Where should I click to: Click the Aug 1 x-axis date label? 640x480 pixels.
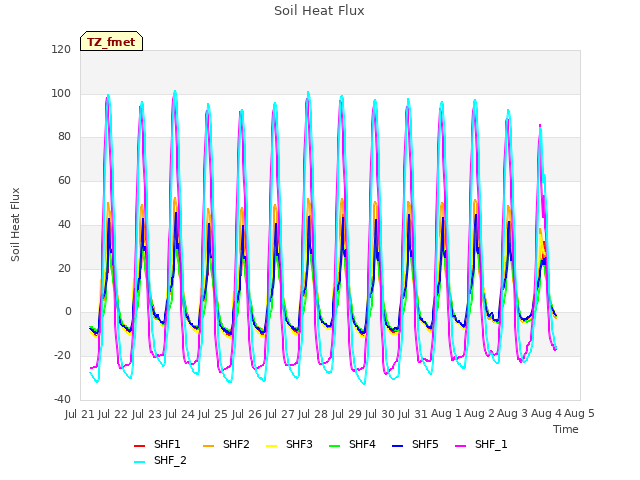(447, 414)
